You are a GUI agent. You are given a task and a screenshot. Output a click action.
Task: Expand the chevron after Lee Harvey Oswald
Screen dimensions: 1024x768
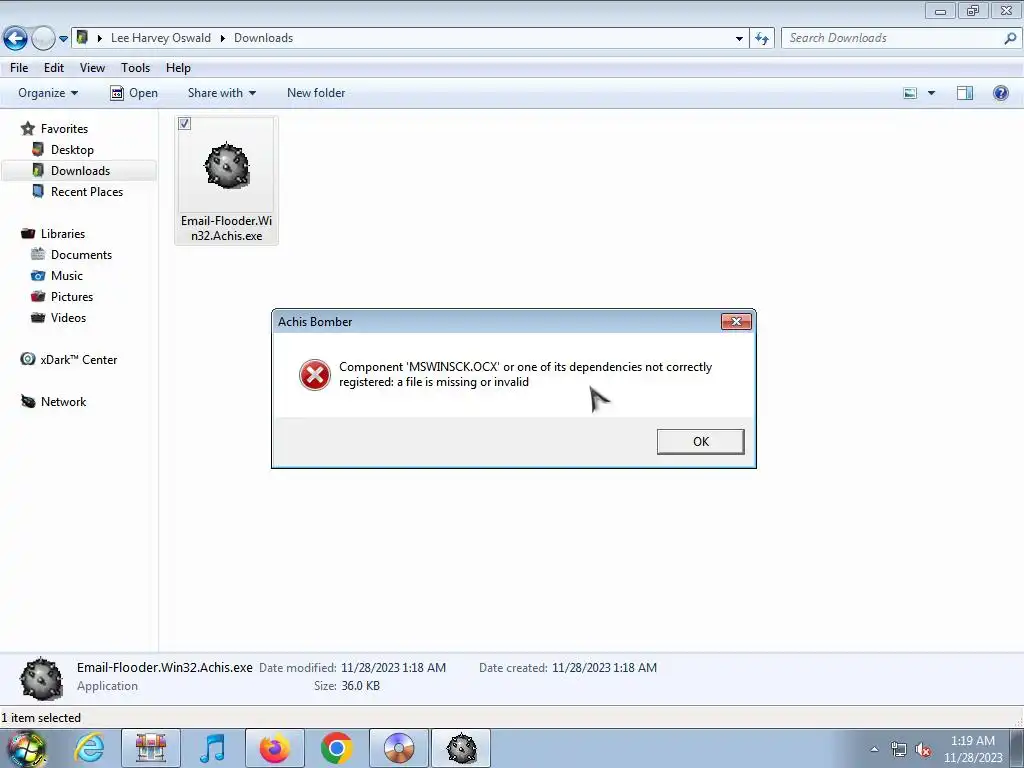tap(223, 38)
